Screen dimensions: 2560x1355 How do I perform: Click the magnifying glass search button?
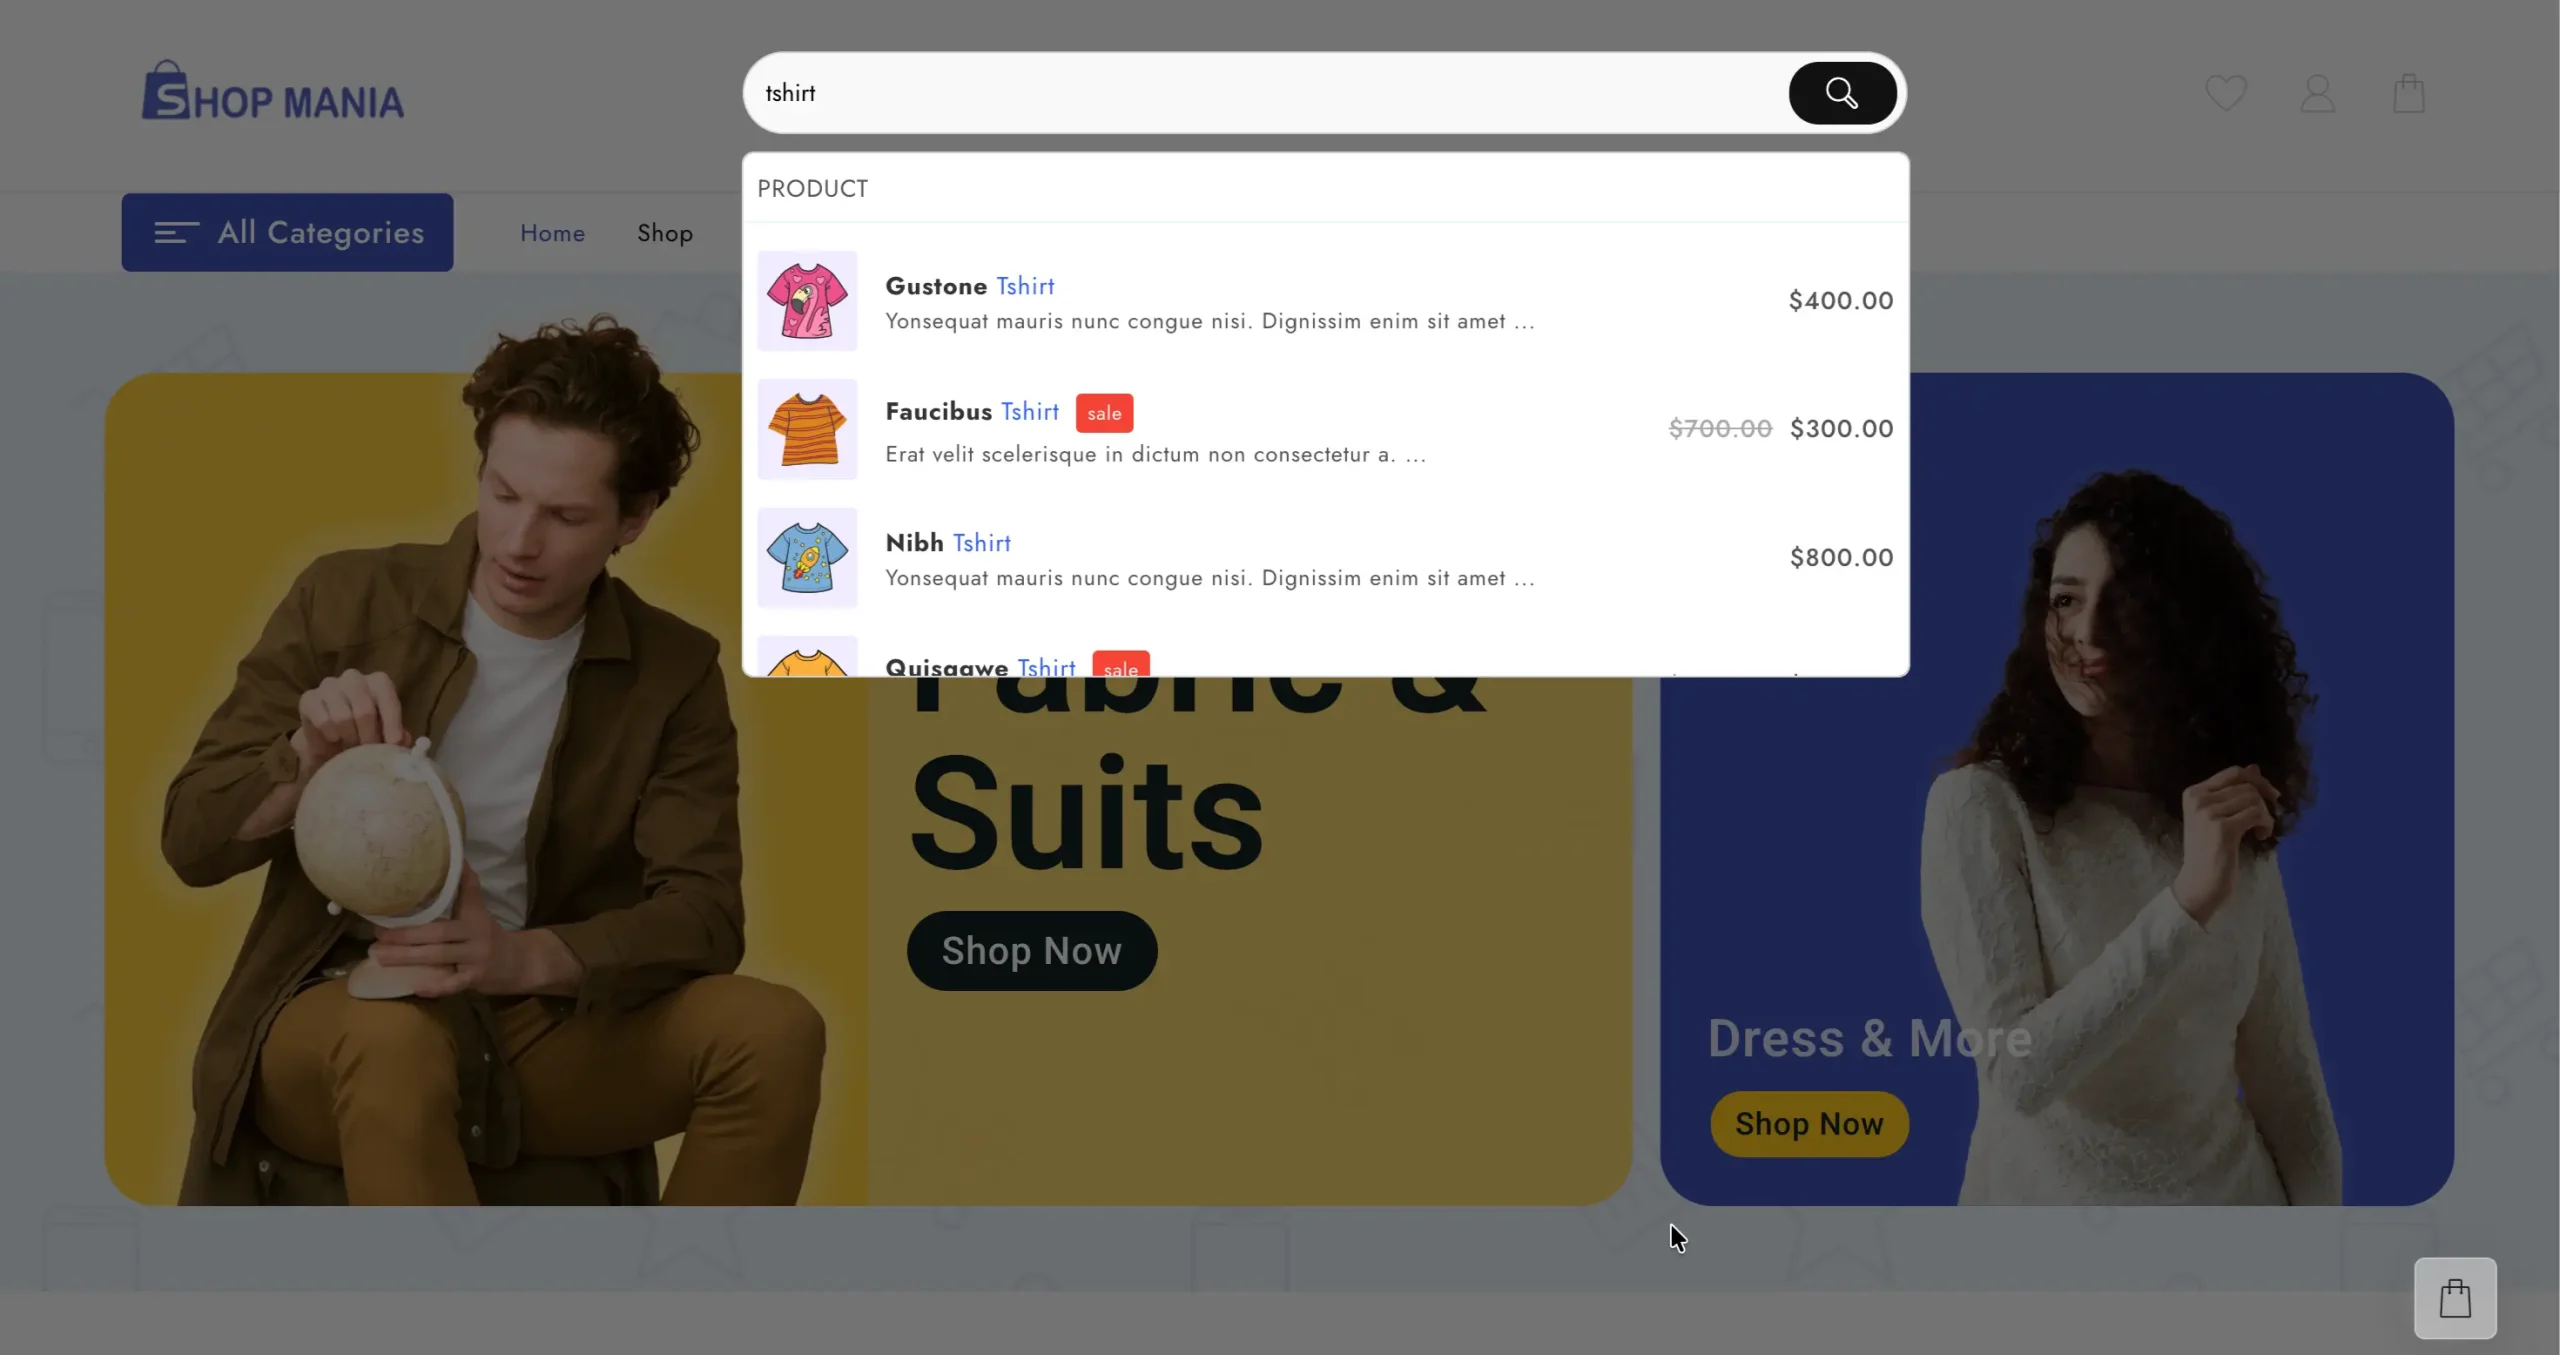pyautogui.click(x=1841, y=93)
